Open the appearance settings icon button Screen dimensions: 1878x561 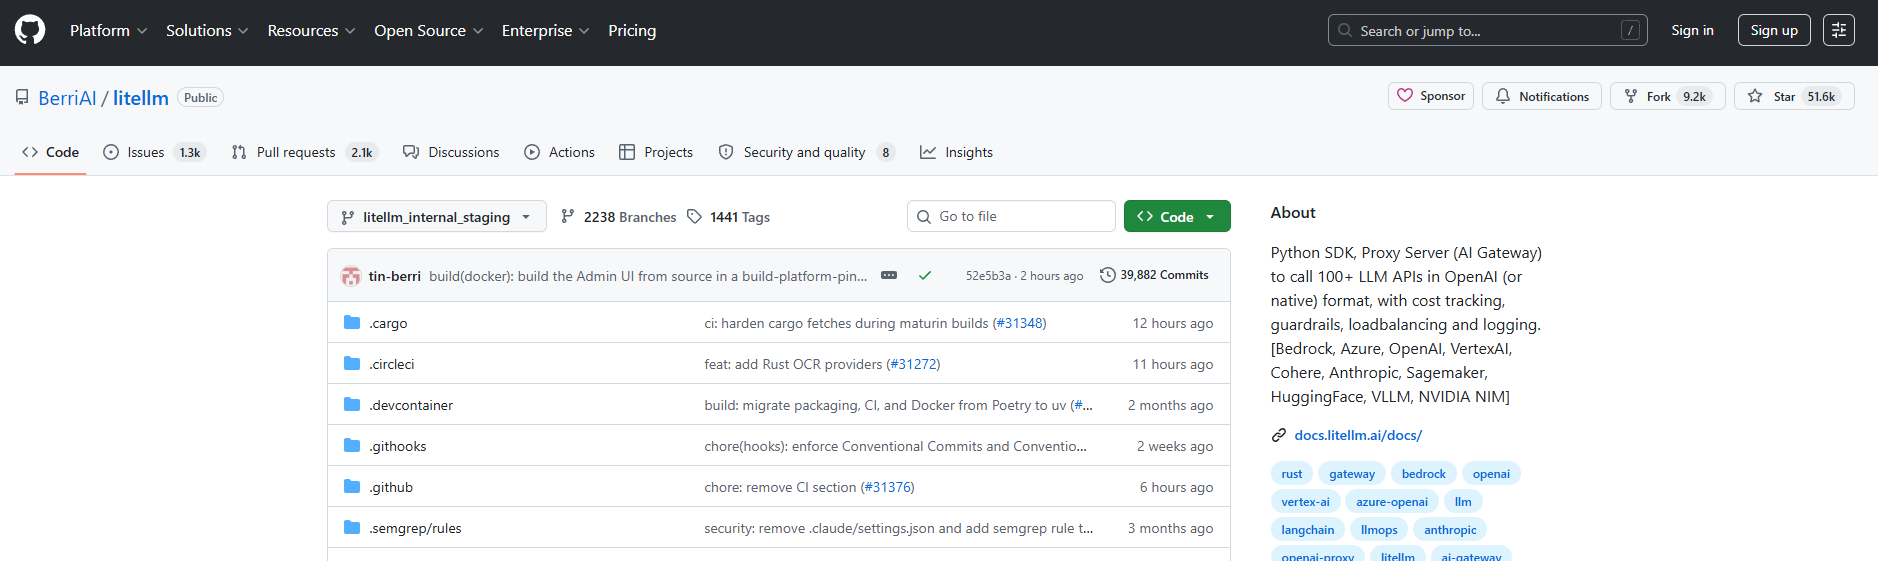[1838, 31]
